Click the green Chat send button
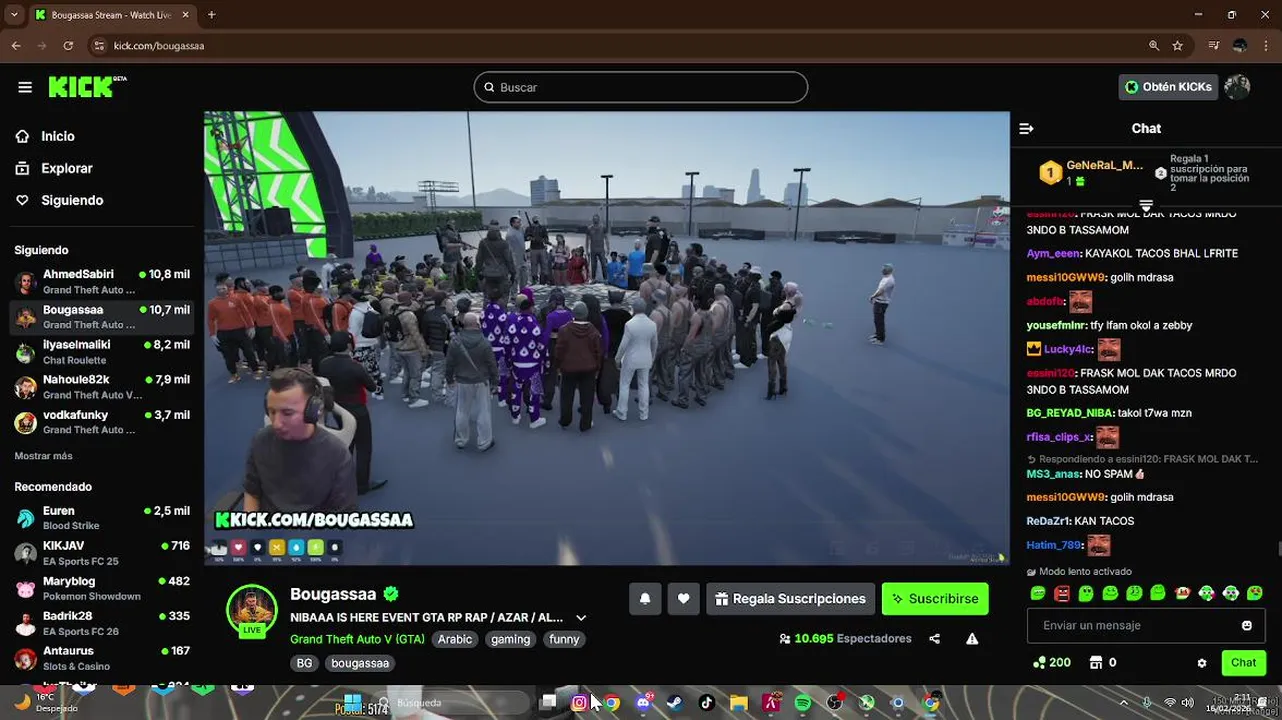This screenshot has height=720, width=1282. point(1244,663)
